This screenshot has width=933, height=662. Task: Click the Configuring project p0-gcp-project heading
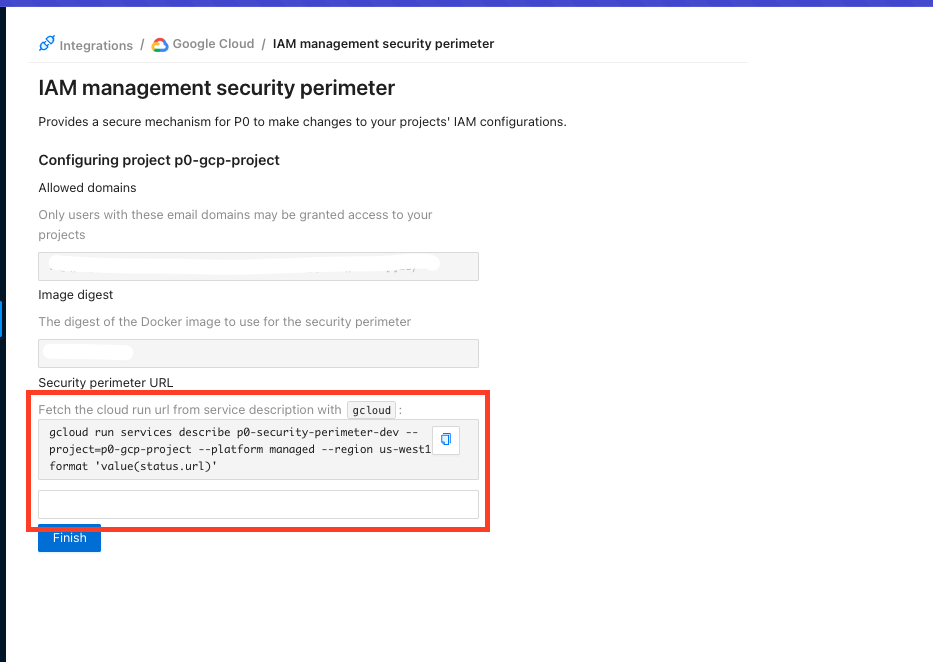(x=158, y=160)
